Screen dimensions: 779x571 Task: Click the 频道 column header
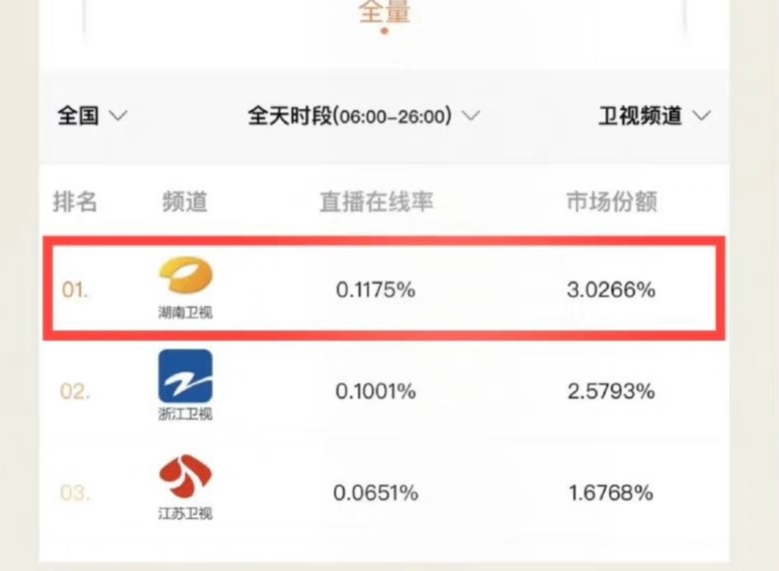[185, 201]
